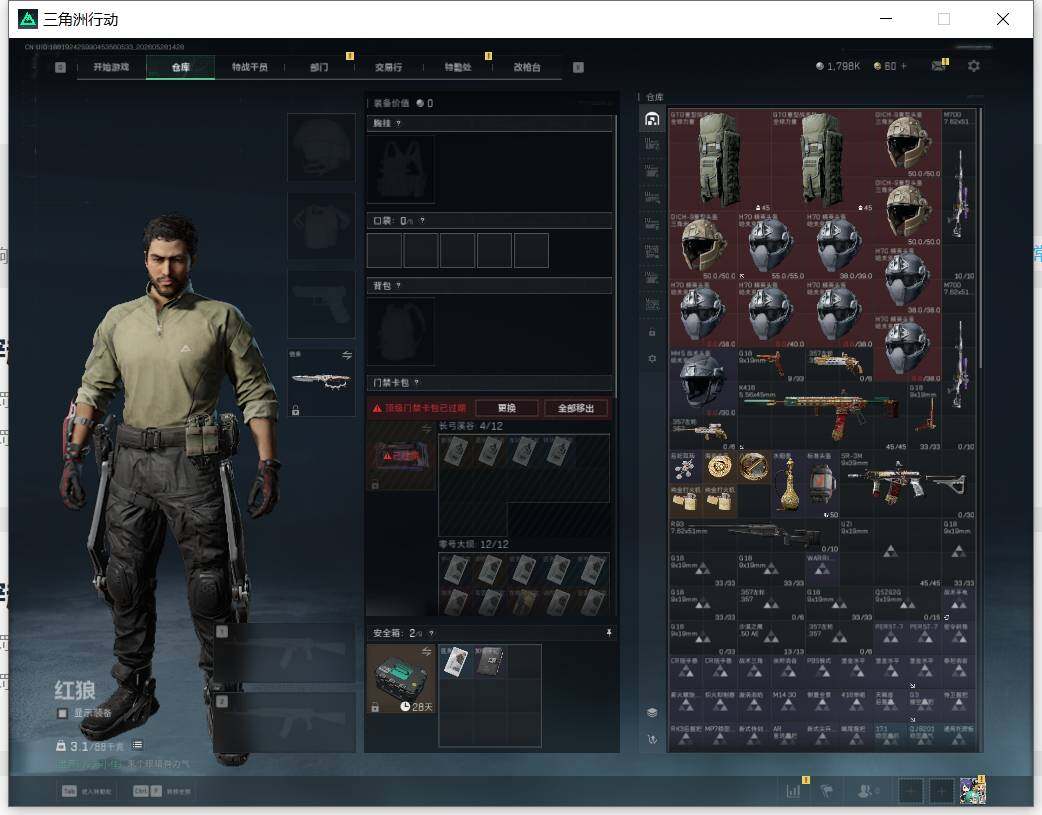The image size is (1042, 815).
Task: Click the sort/organize icon below layers
Action: pyautogui.click(x=652, y=739)
